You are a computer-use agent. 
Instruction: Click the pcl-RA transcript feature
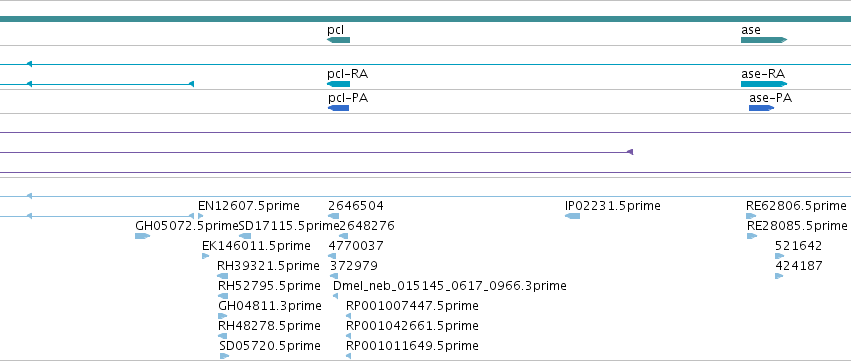339,84
